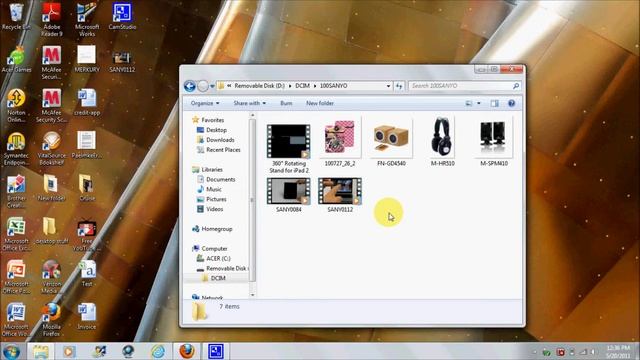
Task: Launch CamStudio desktop shortcut
Action: point(122,16)
